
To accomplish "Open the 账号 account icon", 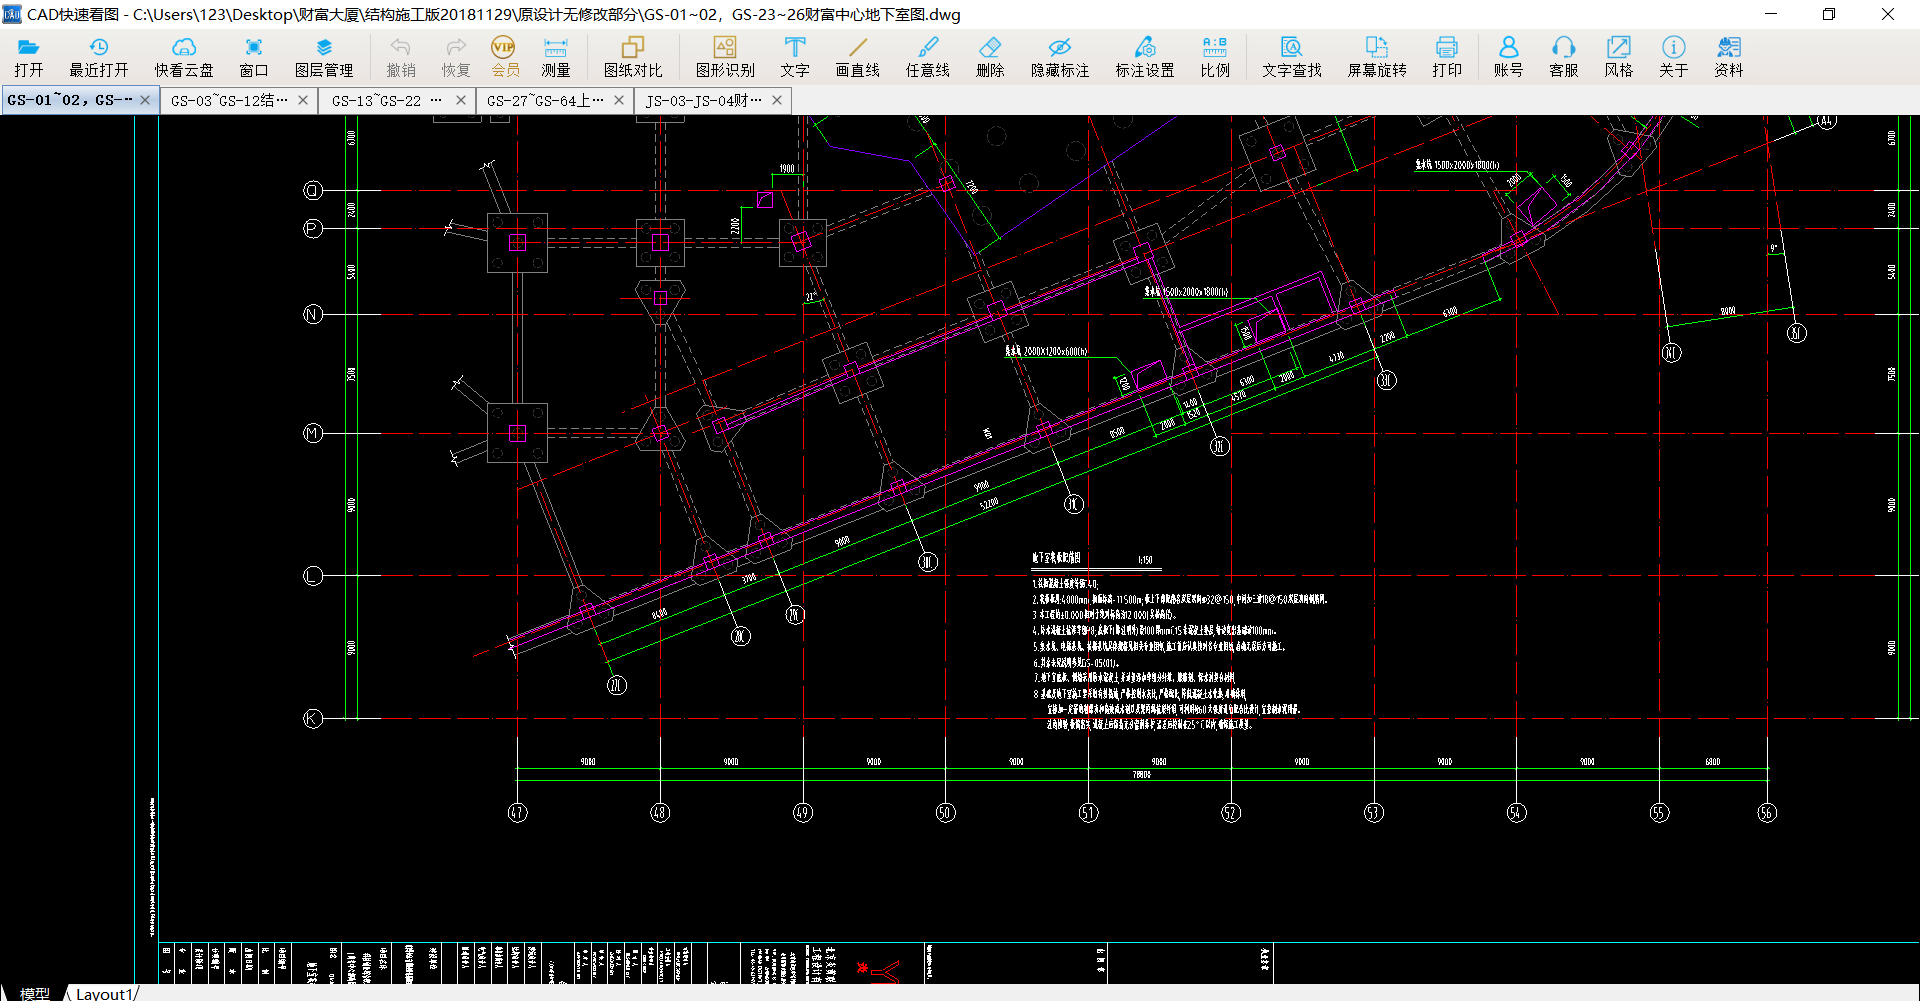I will pos(1508,57).
